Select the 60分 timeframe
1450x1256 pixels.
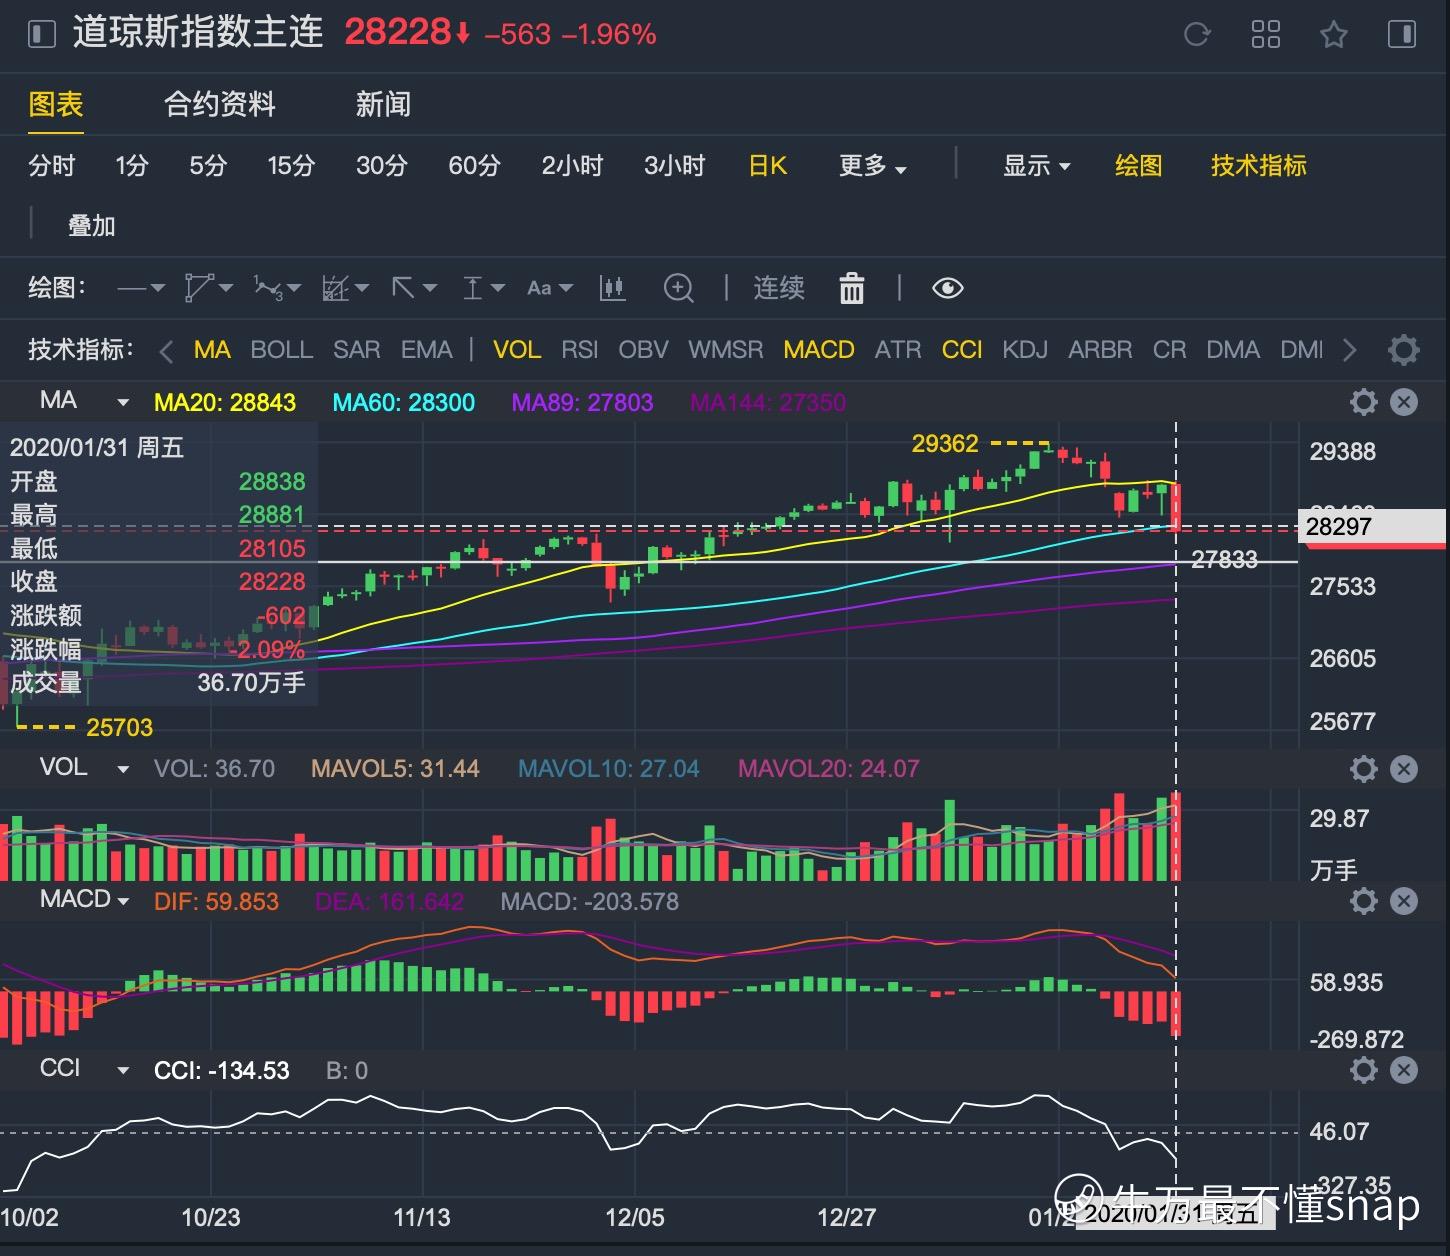pyautogui.click(x=475, y=166)
